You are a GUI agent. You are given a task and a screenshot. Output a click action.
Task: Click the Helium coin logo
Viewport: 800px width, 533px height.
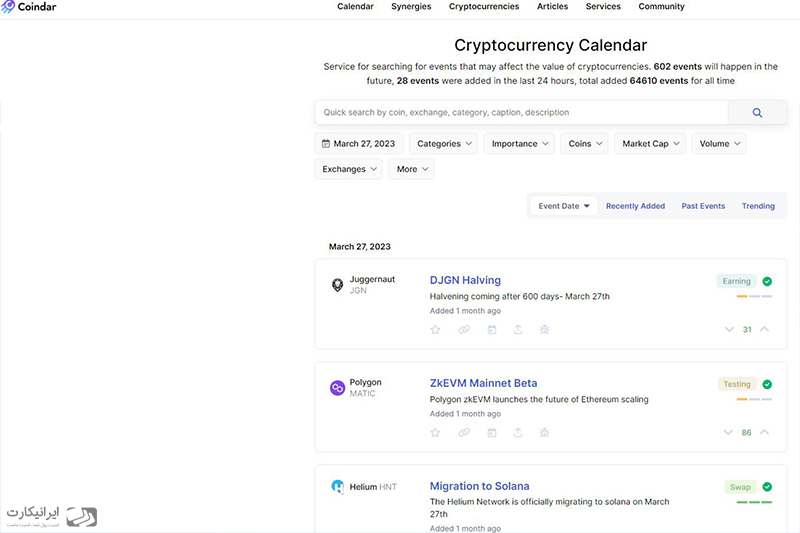(x=337, y=487)
